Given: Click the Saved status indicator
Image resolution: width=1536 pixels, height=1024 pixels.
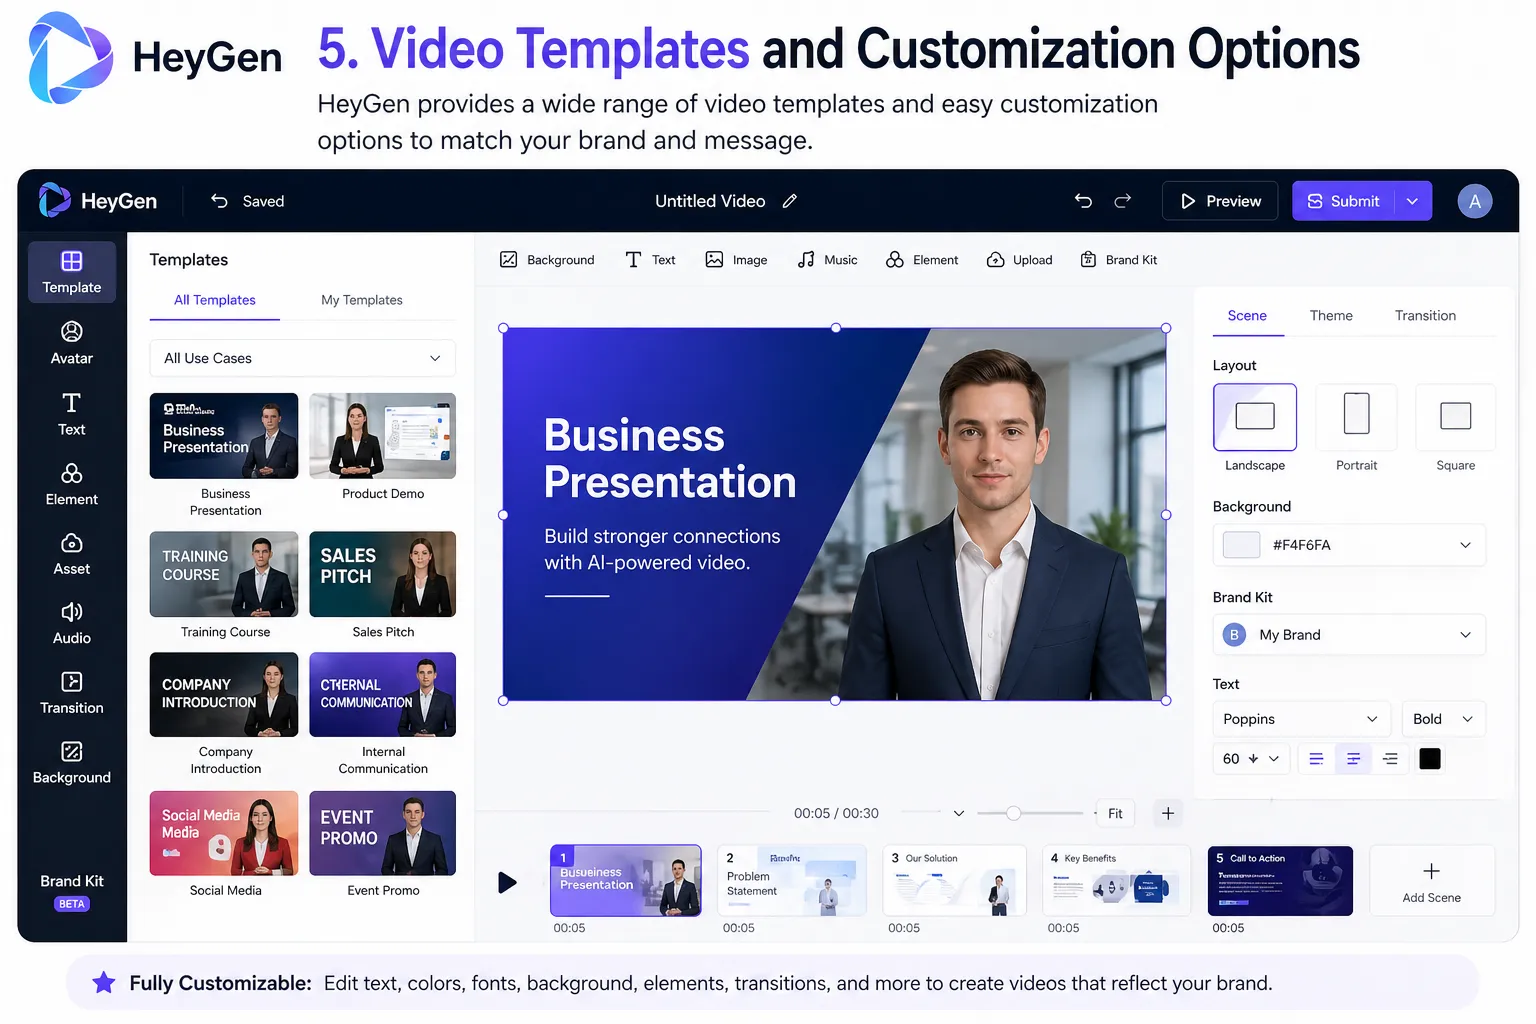Looking at the screenshot, I should coord(248,201).
